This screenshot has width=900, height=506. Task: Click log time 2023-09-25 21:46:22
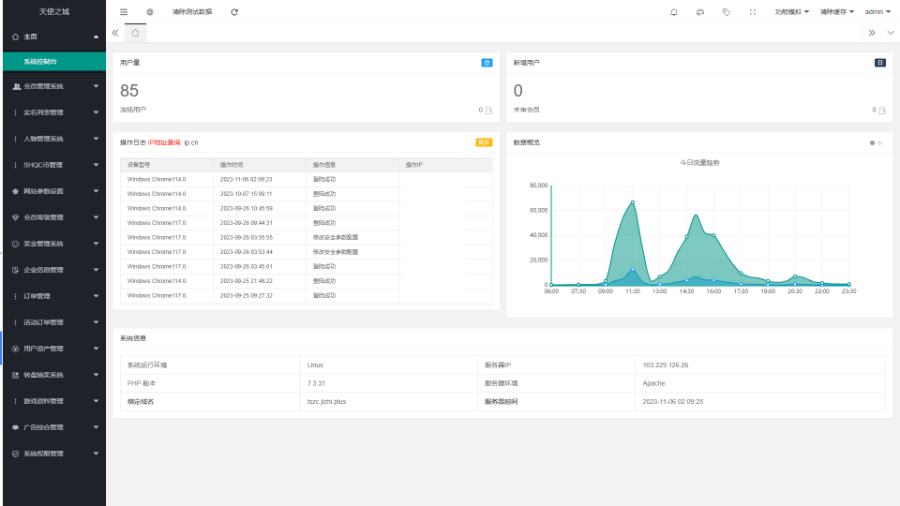246,281
